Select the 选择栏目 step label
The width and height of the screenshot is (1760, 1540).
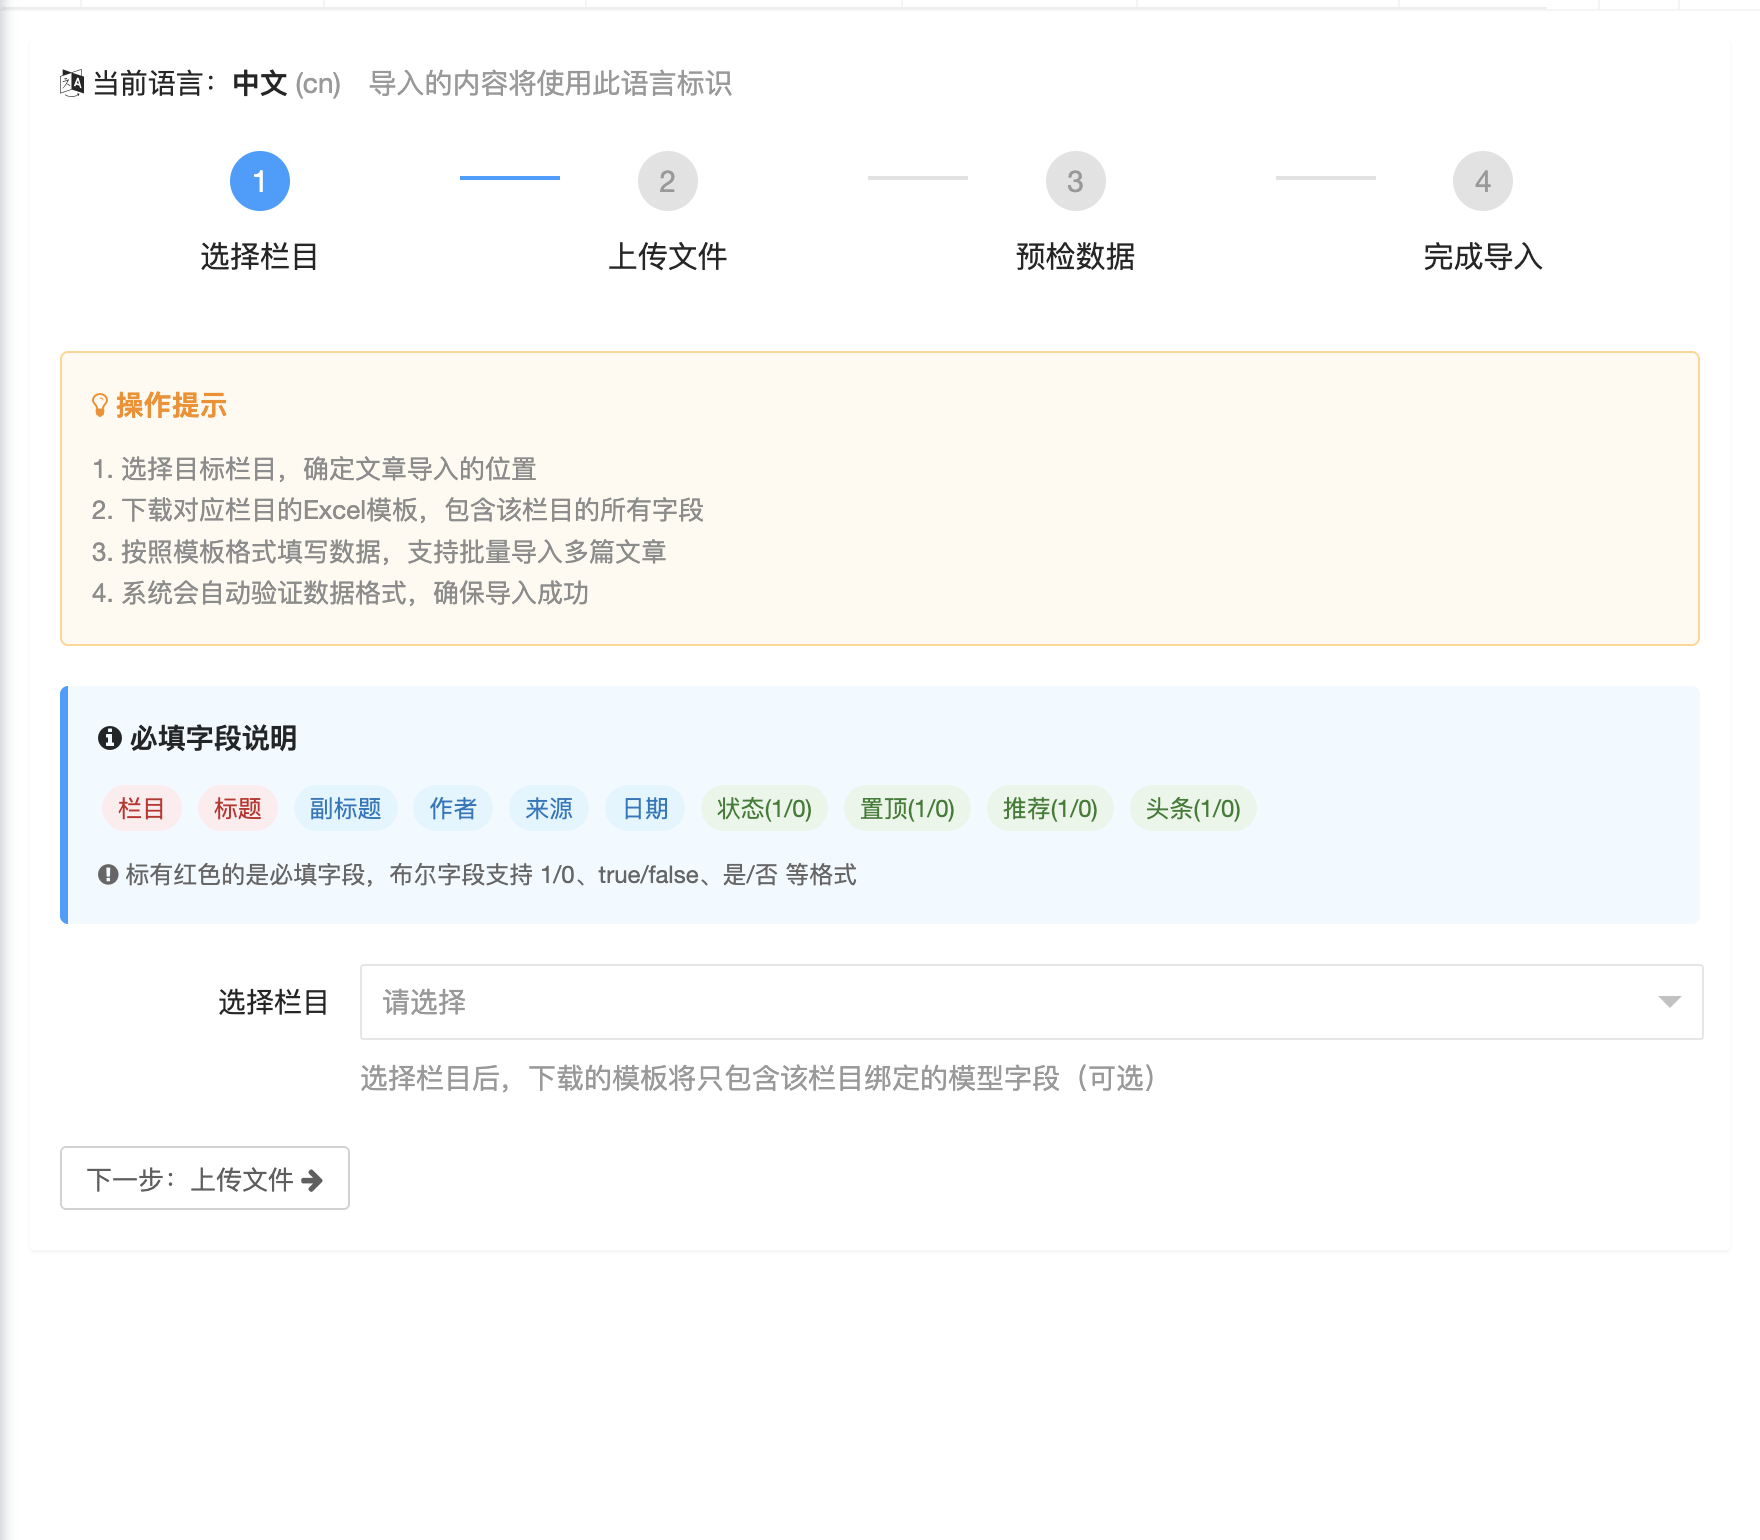[259, 257]
